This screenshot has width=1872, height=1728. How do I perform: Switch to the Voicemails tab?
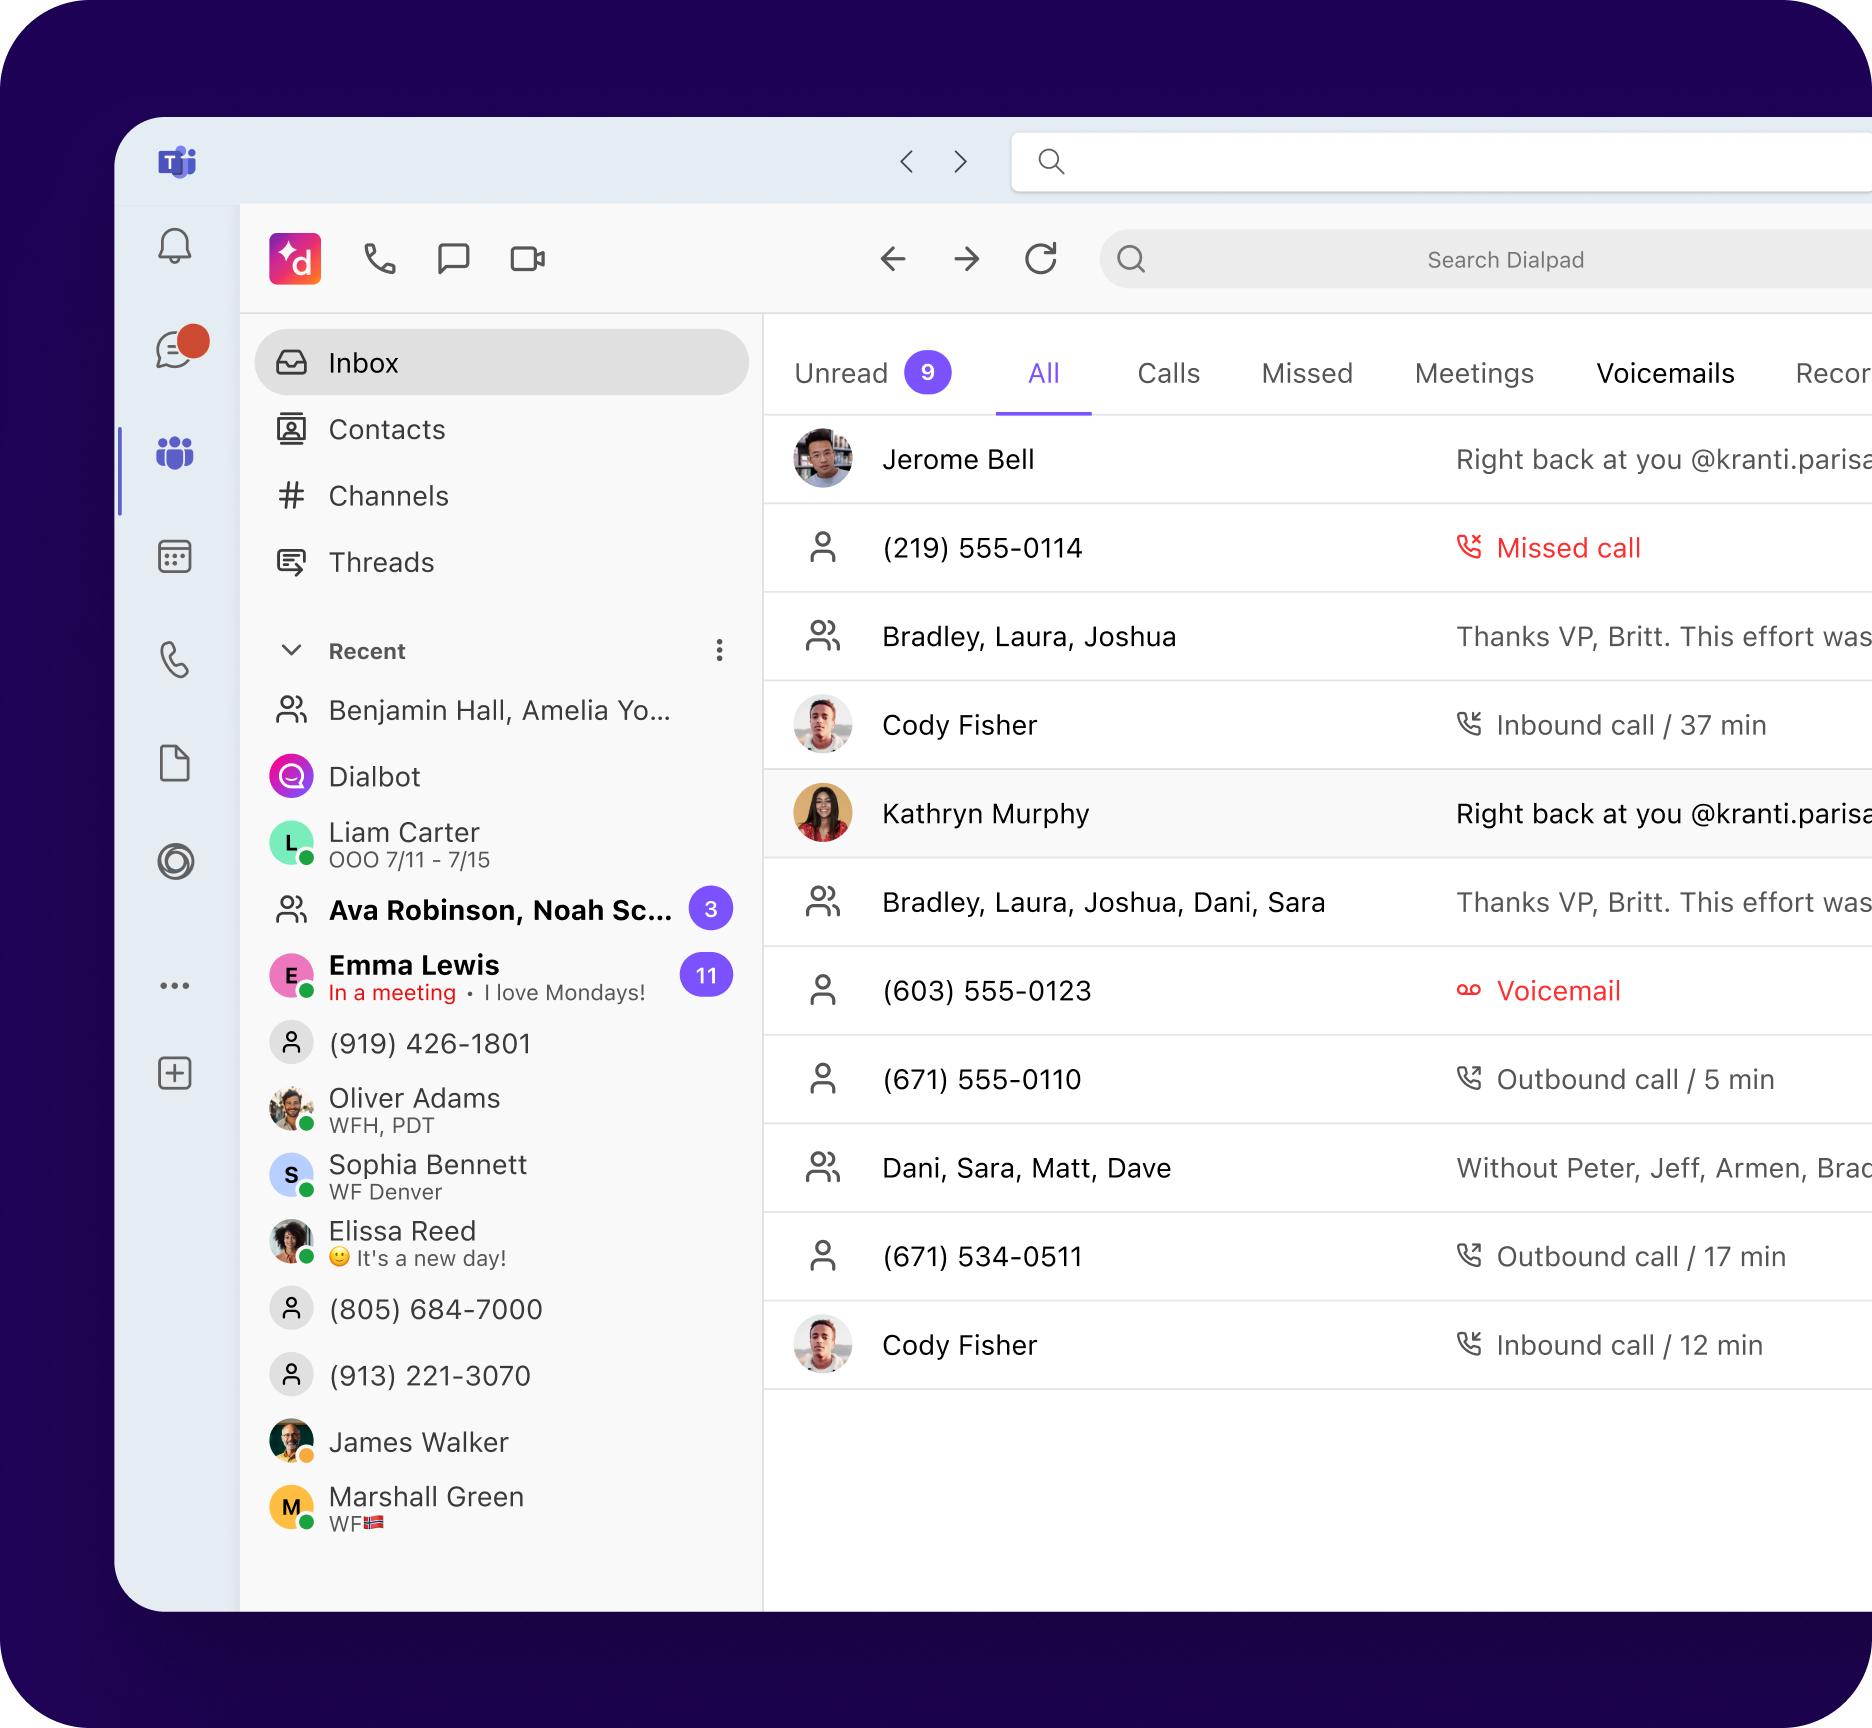(1665, 373)
